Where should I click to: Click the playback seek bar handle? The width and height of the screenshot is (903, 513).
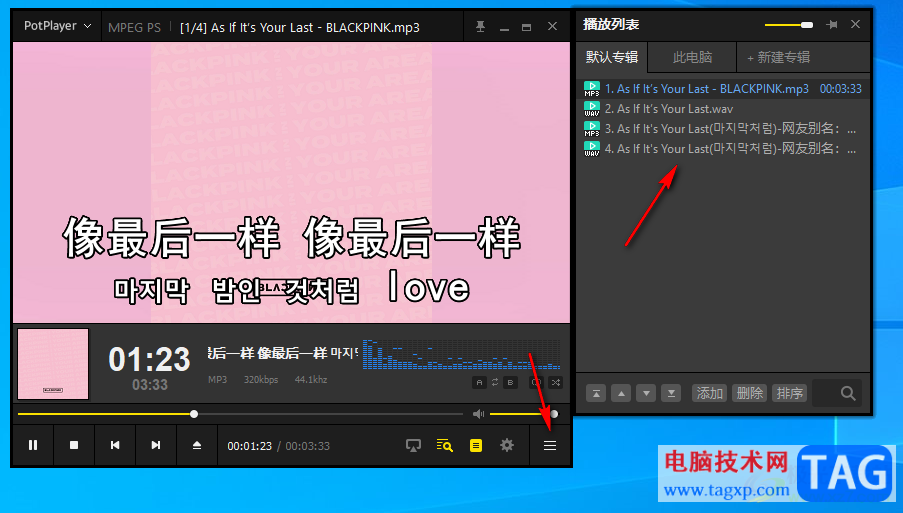pos(194,414)
